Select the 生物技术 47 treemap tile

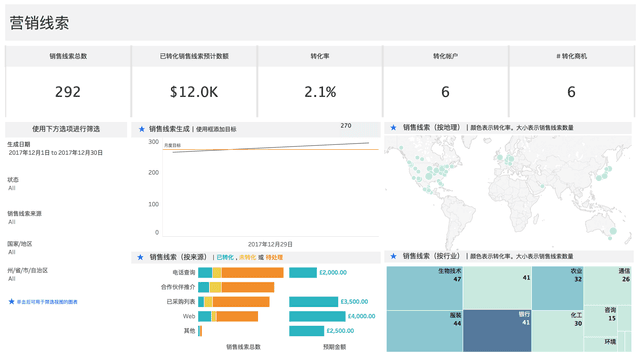tap(424, 288)
